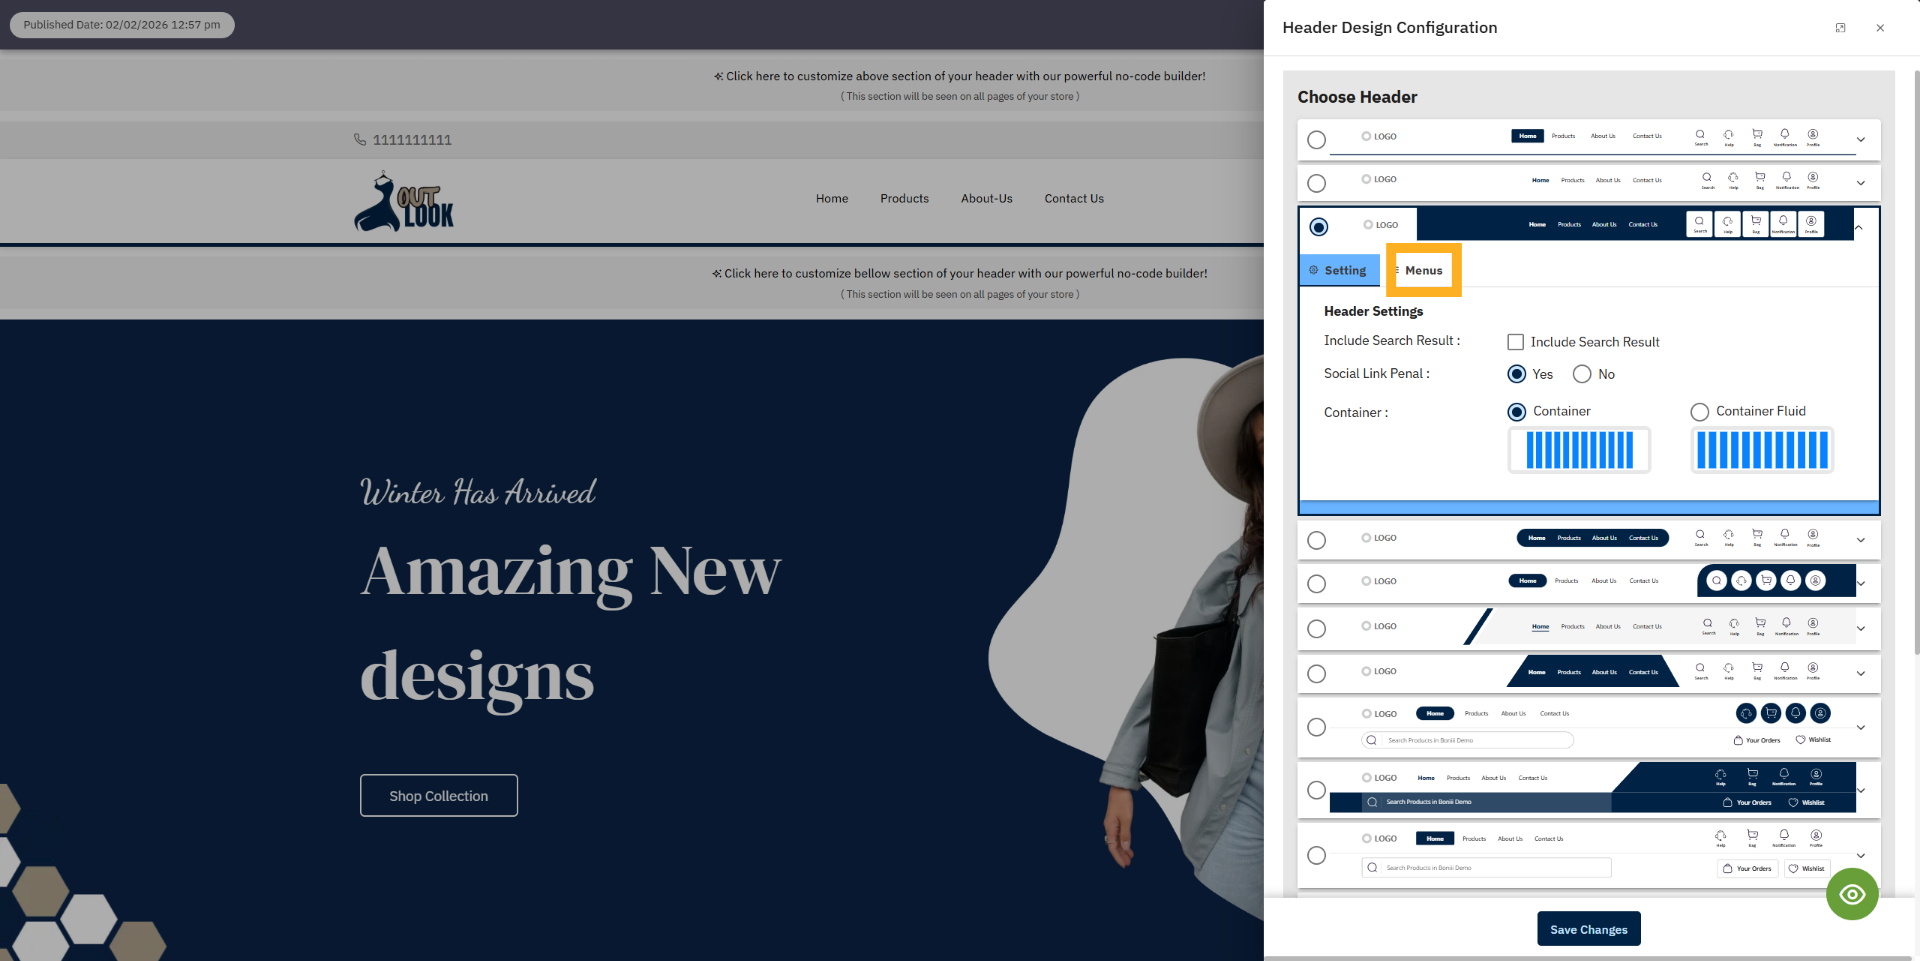
Task: Open the green eye preview button
Action: (1852, 894)
